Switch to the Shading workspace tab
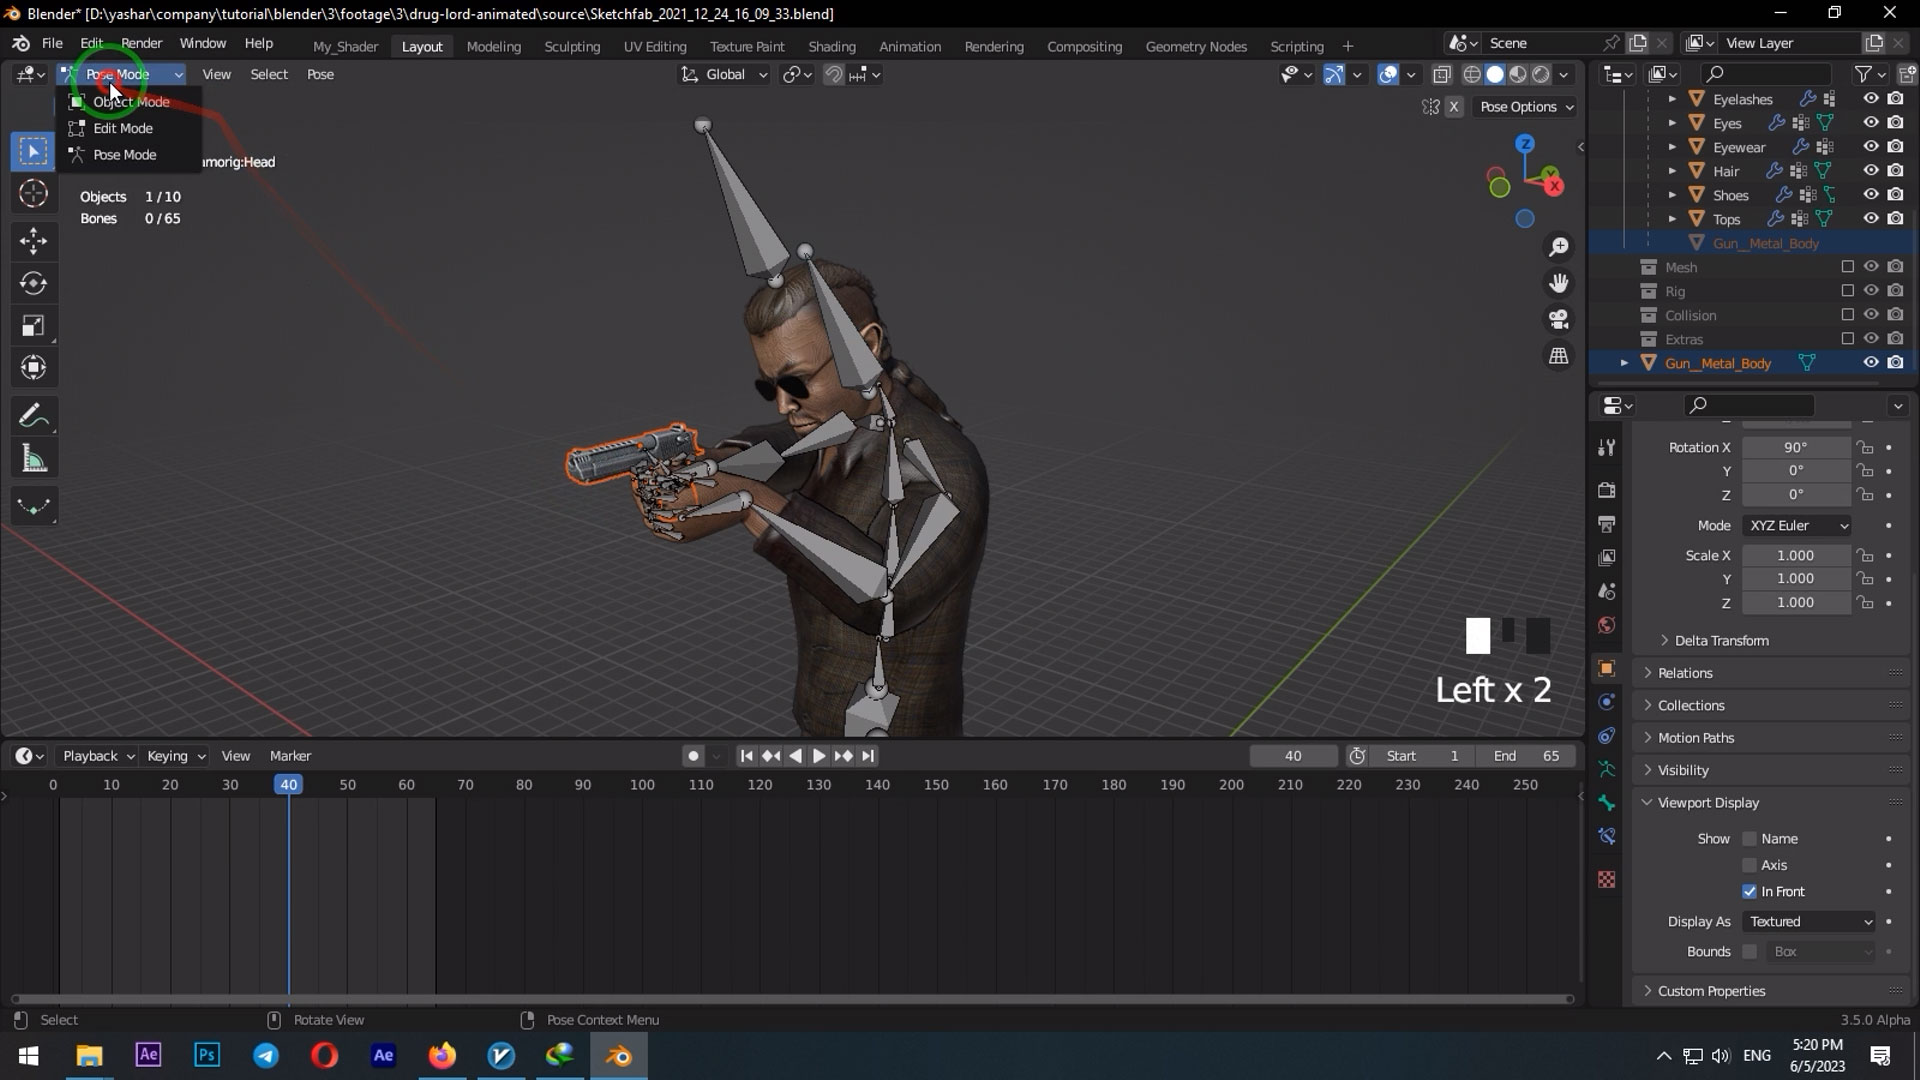The width and height of the screenshot is (1920, 1080). (832, 46)
